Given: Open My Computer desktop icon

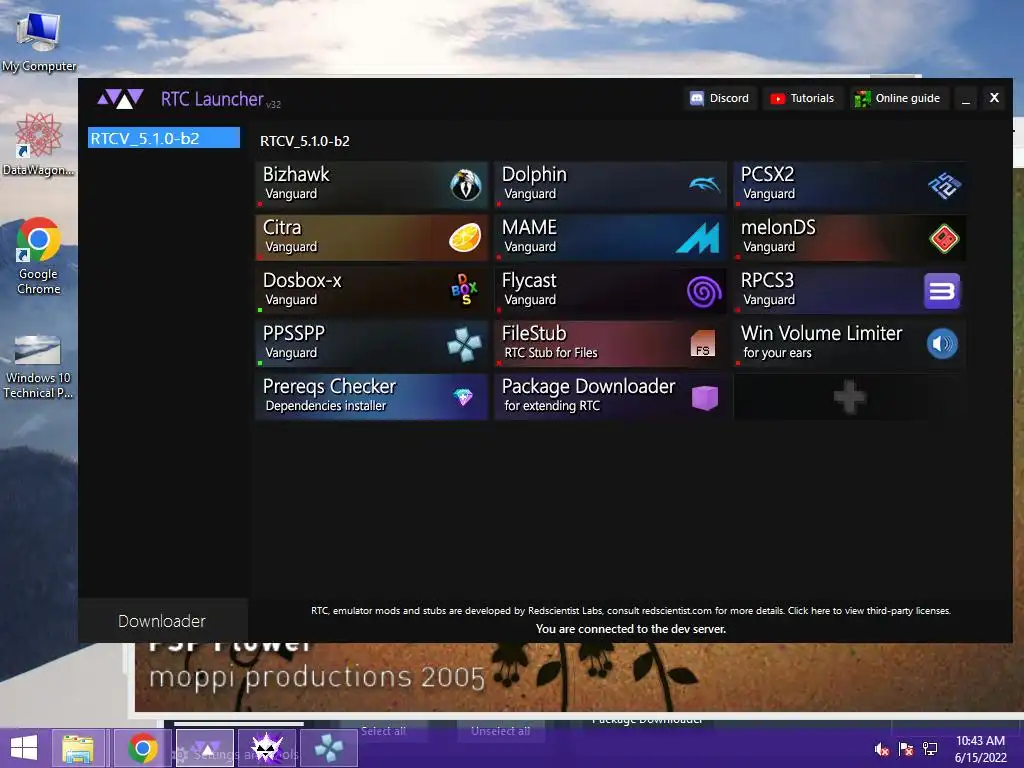Looking at the screenshot, I should [39, 42].
